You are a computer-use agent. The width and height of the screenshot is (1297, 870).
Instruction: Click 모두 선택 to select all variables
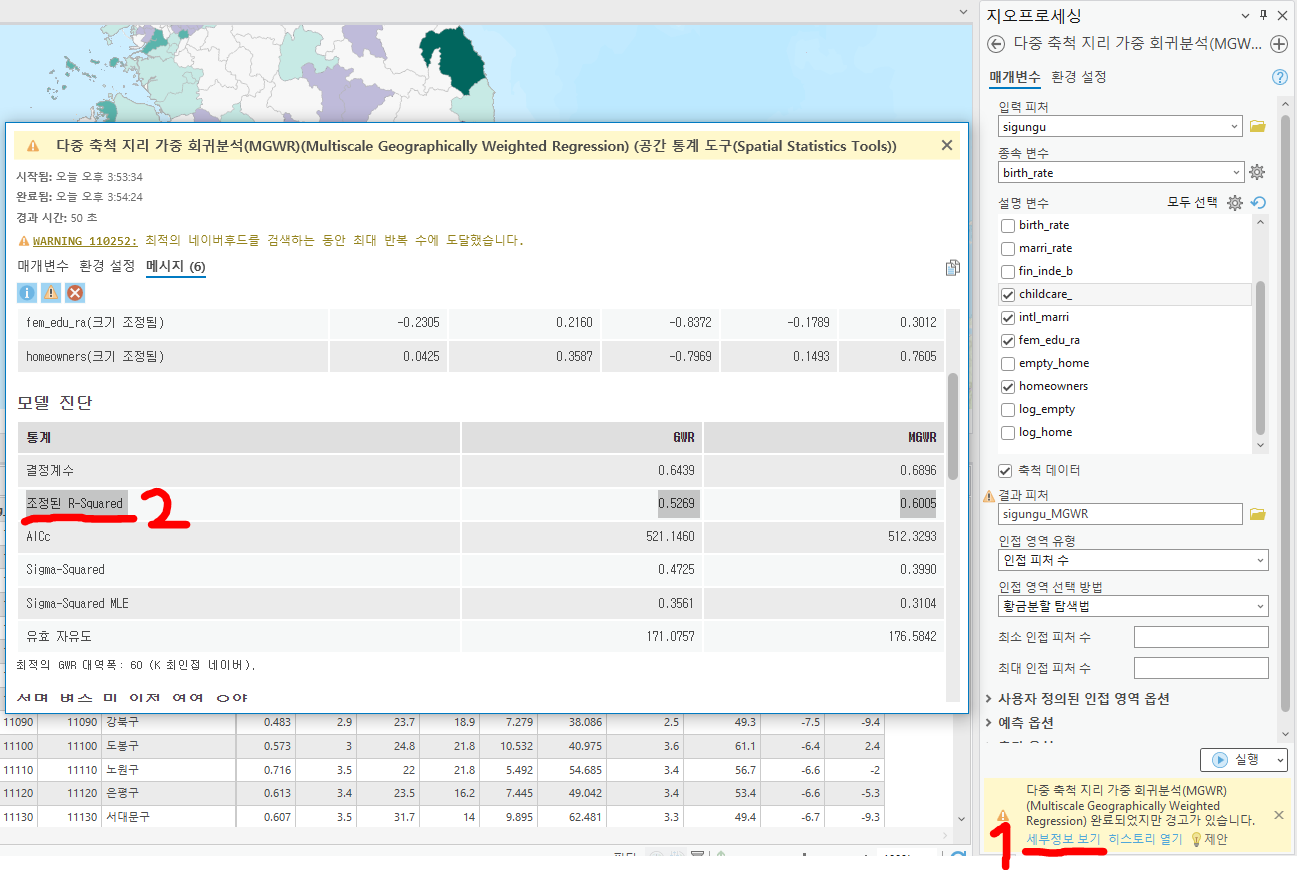tap(1193, 202)
